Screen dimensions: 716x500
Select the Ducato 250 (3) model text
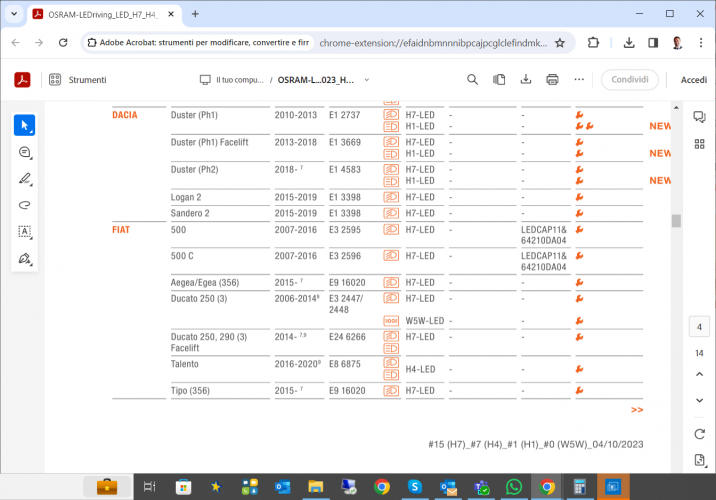click(x=199, y=299)
